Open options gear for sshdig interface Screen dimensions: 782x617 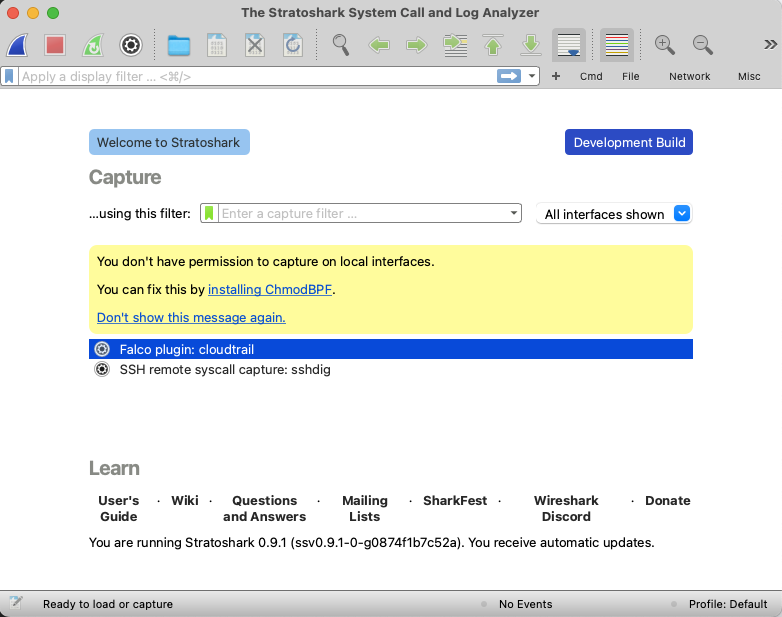tap(102, 370)
